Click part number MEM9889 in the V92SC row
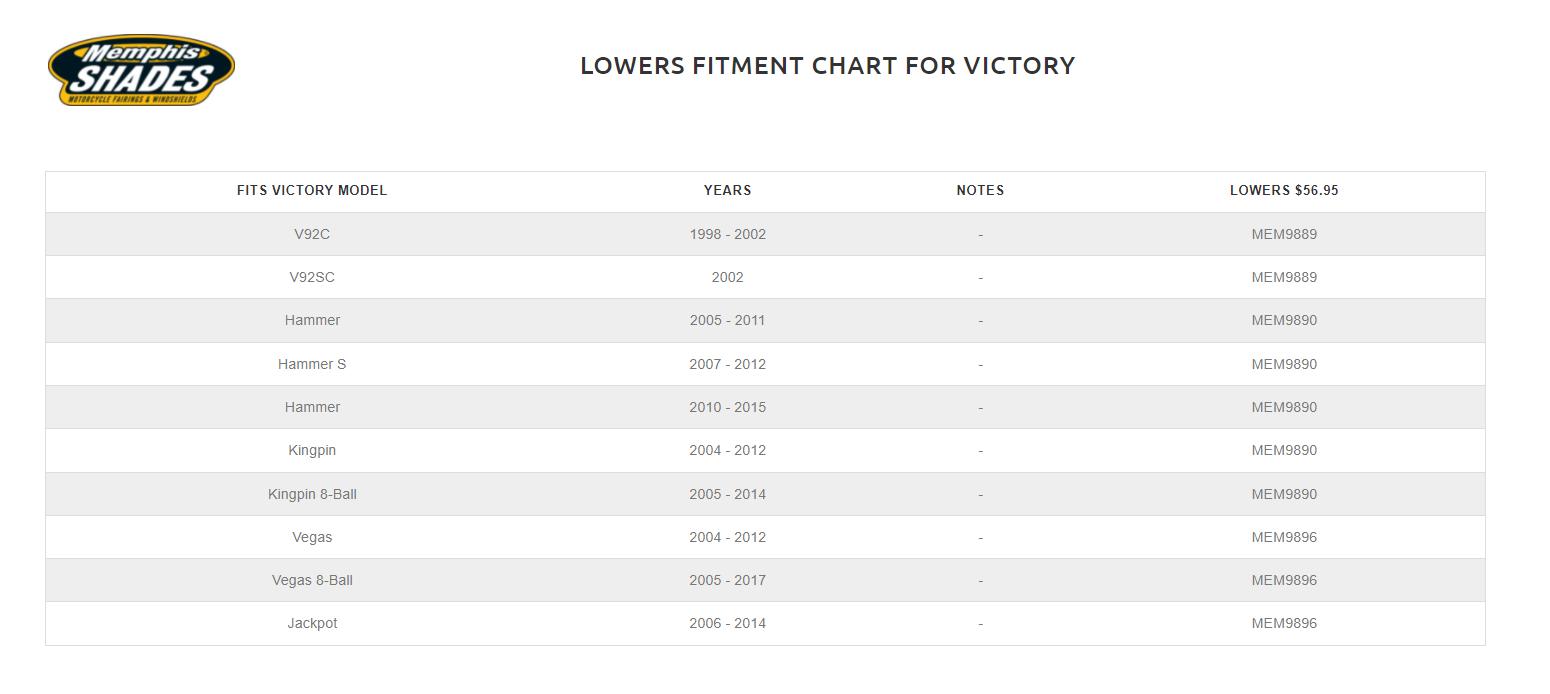 pyautogui.click(x=1284, y=277)
